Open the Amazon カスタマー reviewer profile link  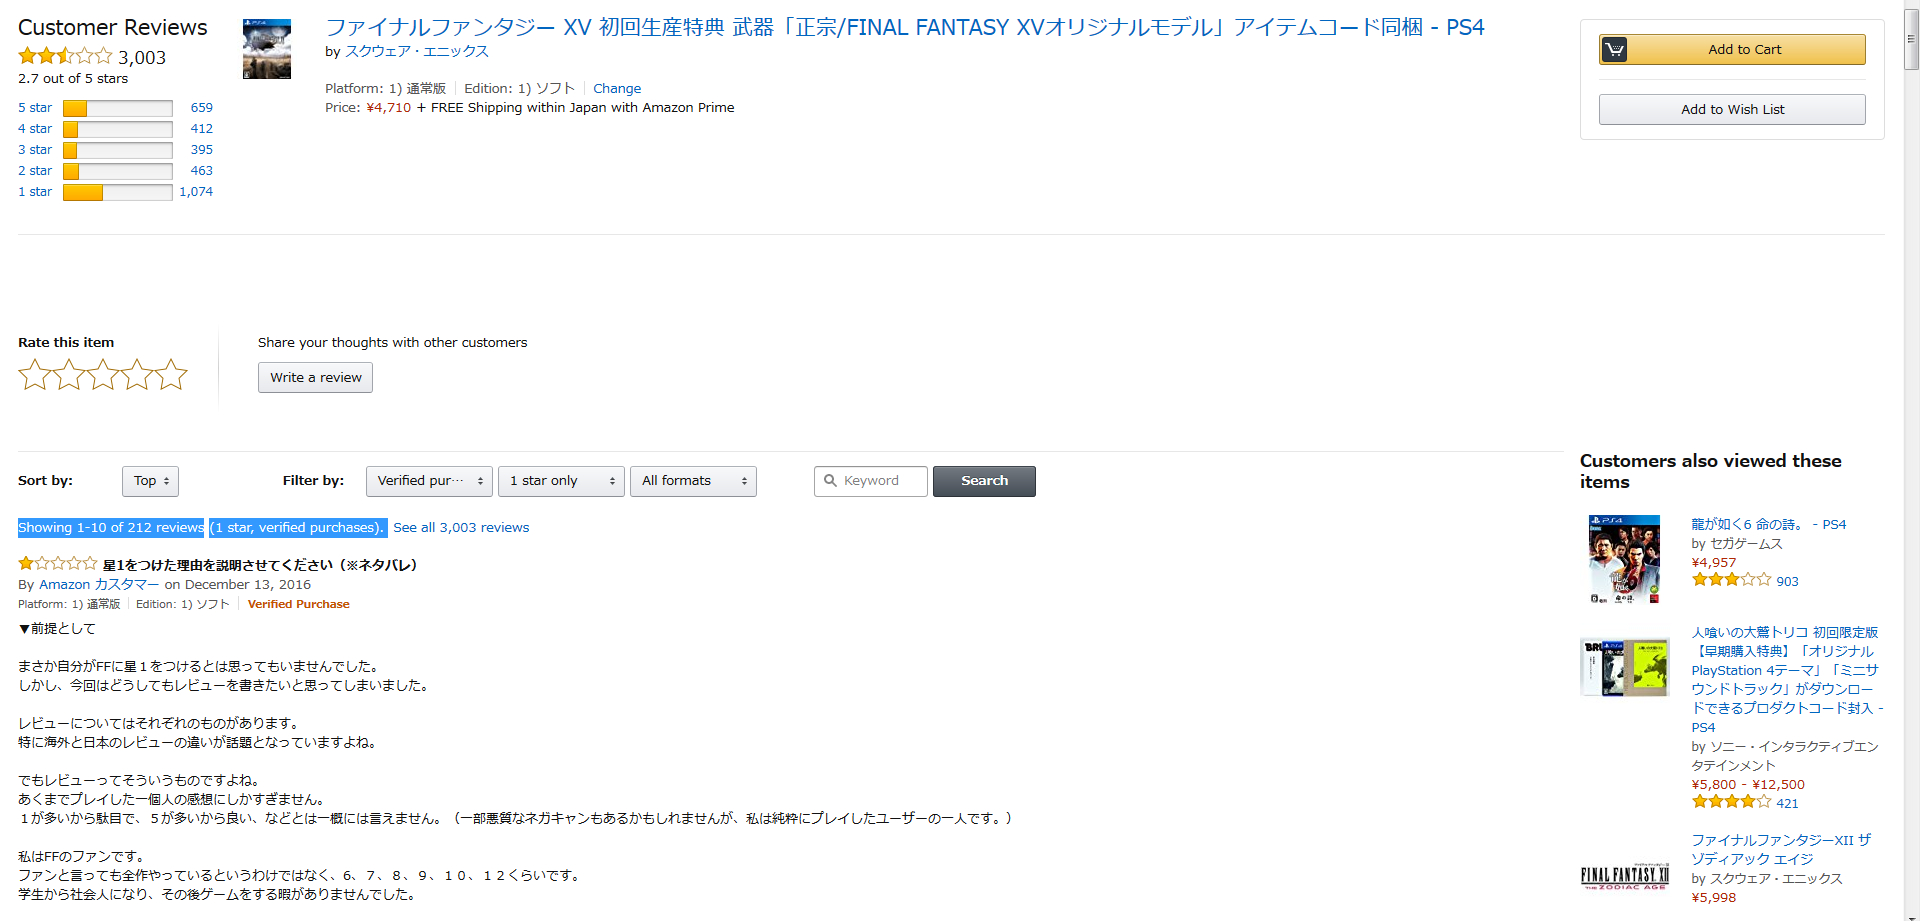point(99,584)
